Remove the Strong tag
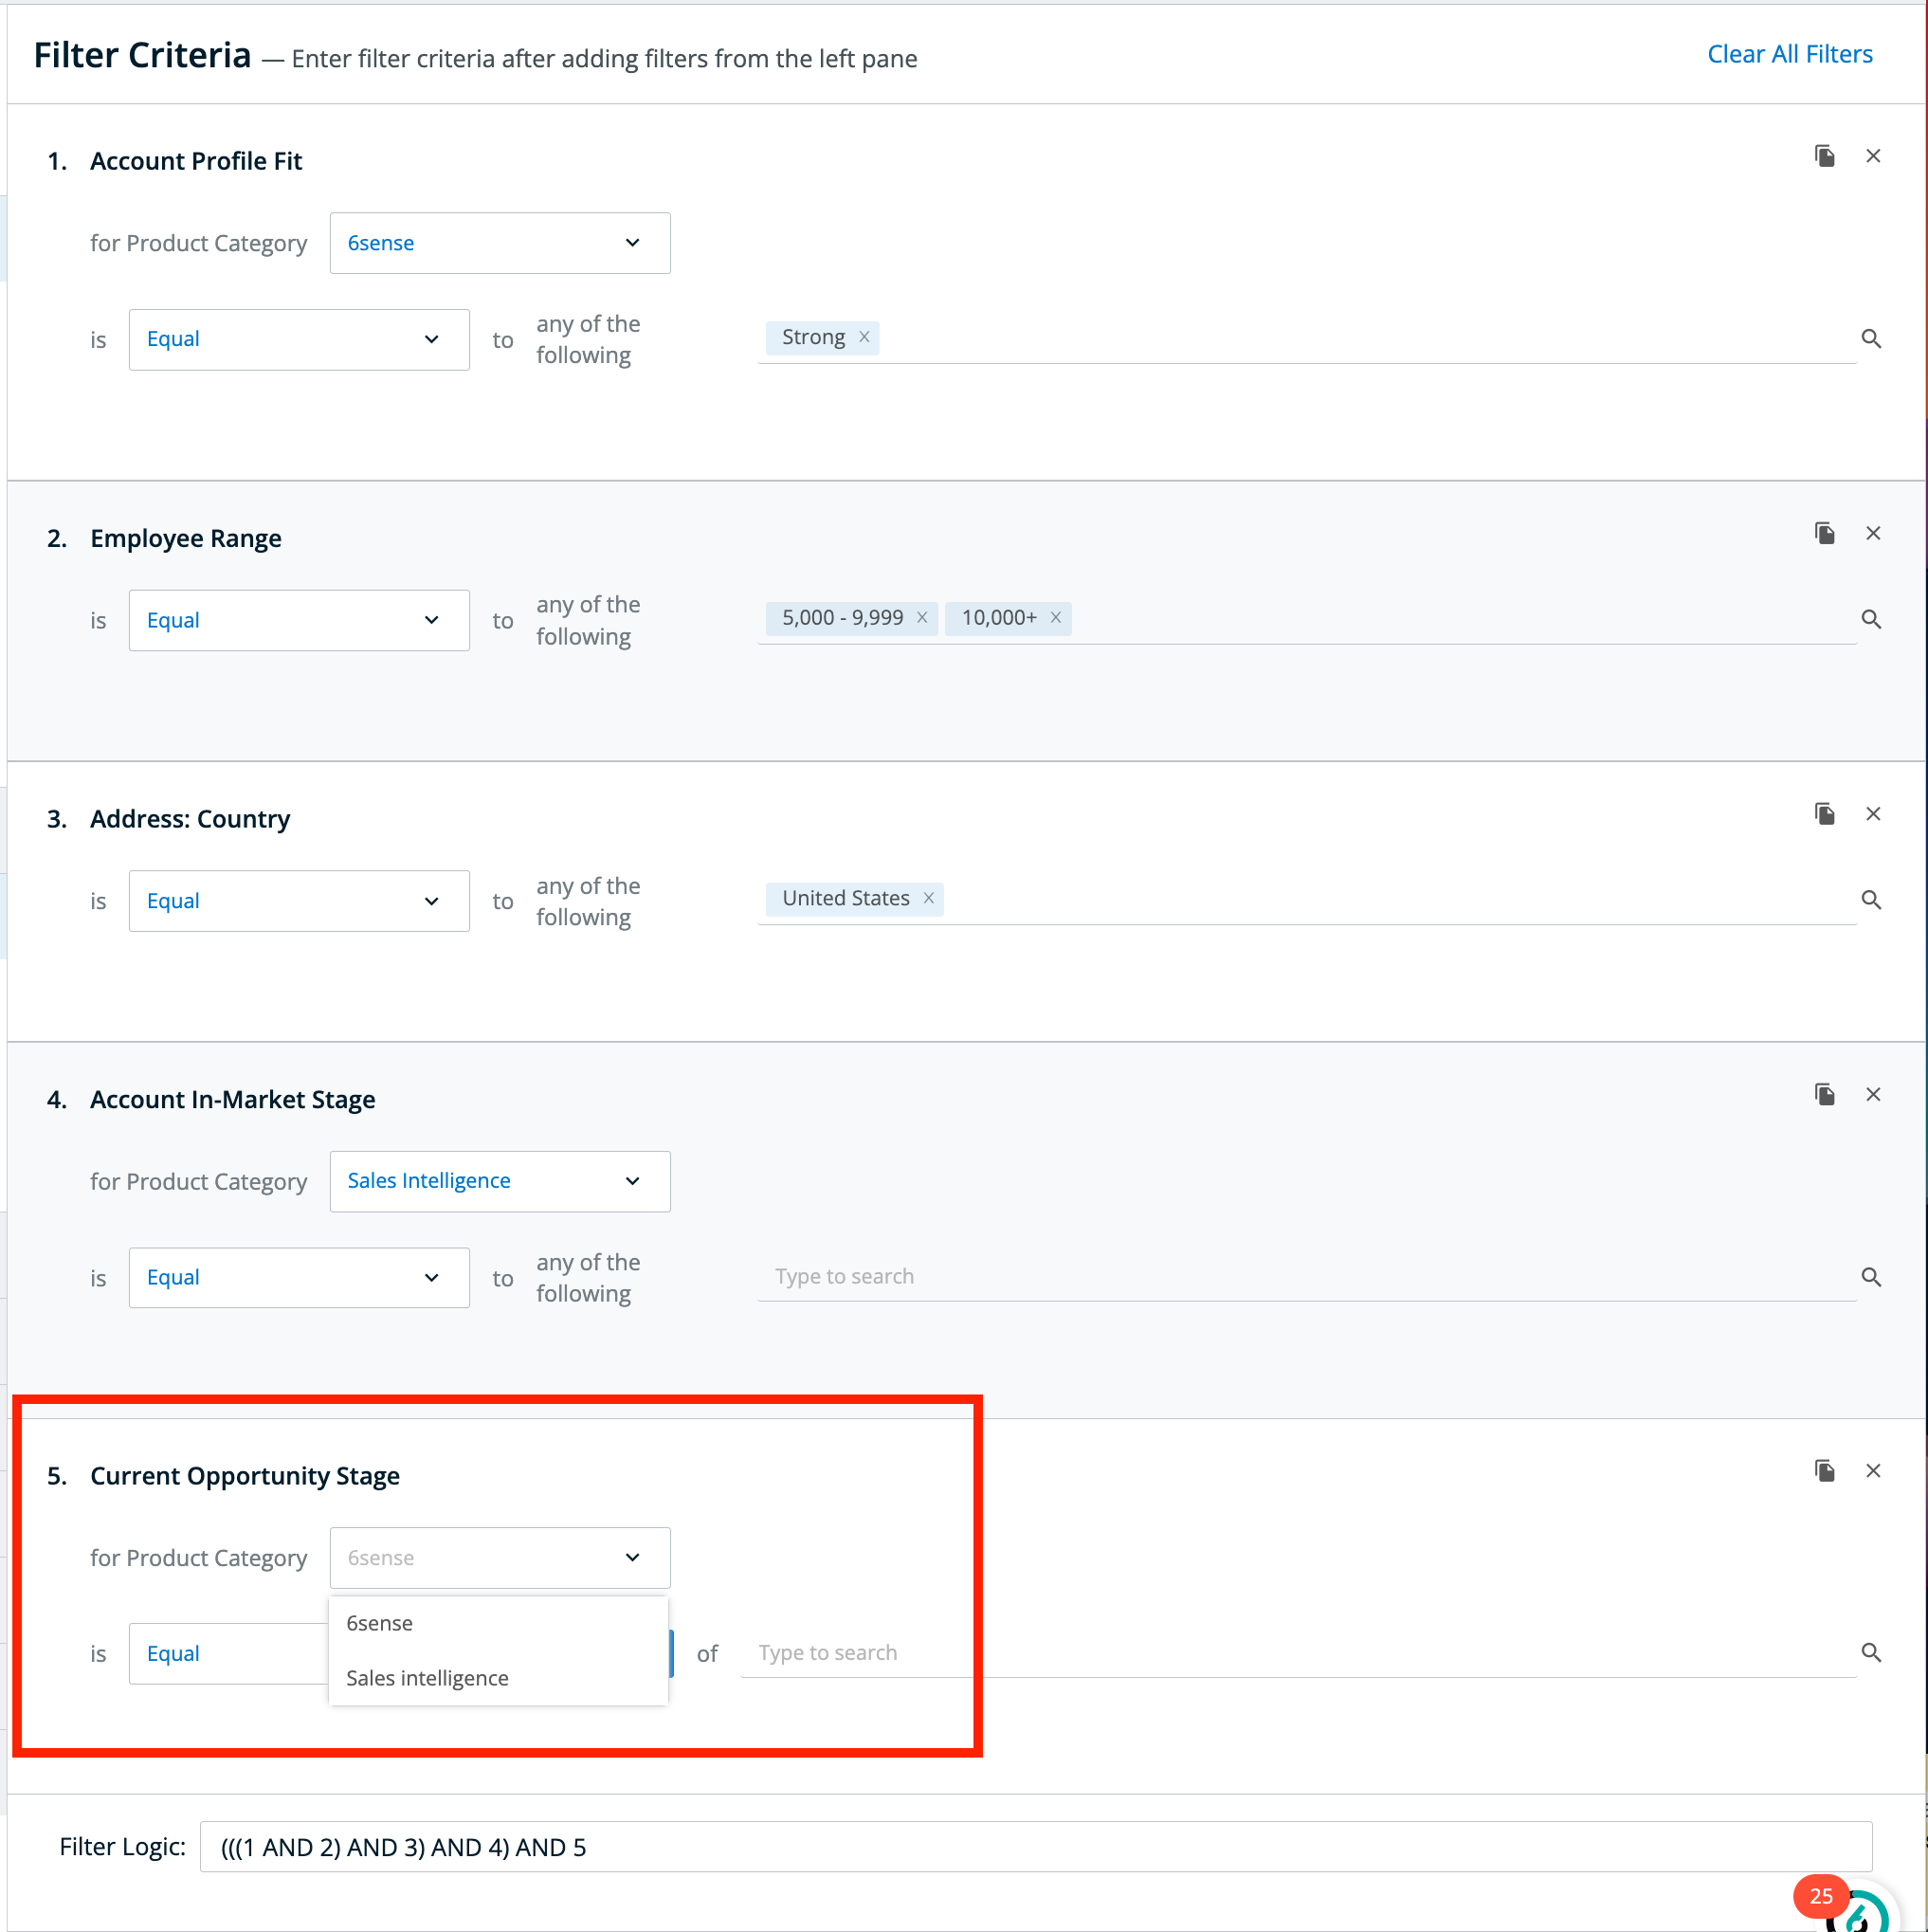The height and width of the screenshot is (1932, 1928). pos(864,337)
